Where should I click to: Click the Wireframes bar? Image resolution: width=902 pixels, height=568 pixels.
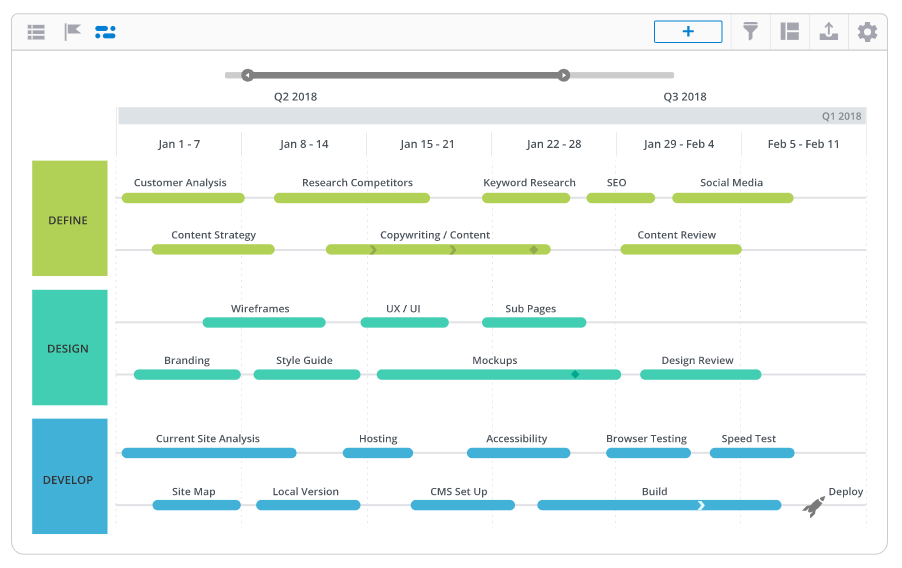(264, 323)
